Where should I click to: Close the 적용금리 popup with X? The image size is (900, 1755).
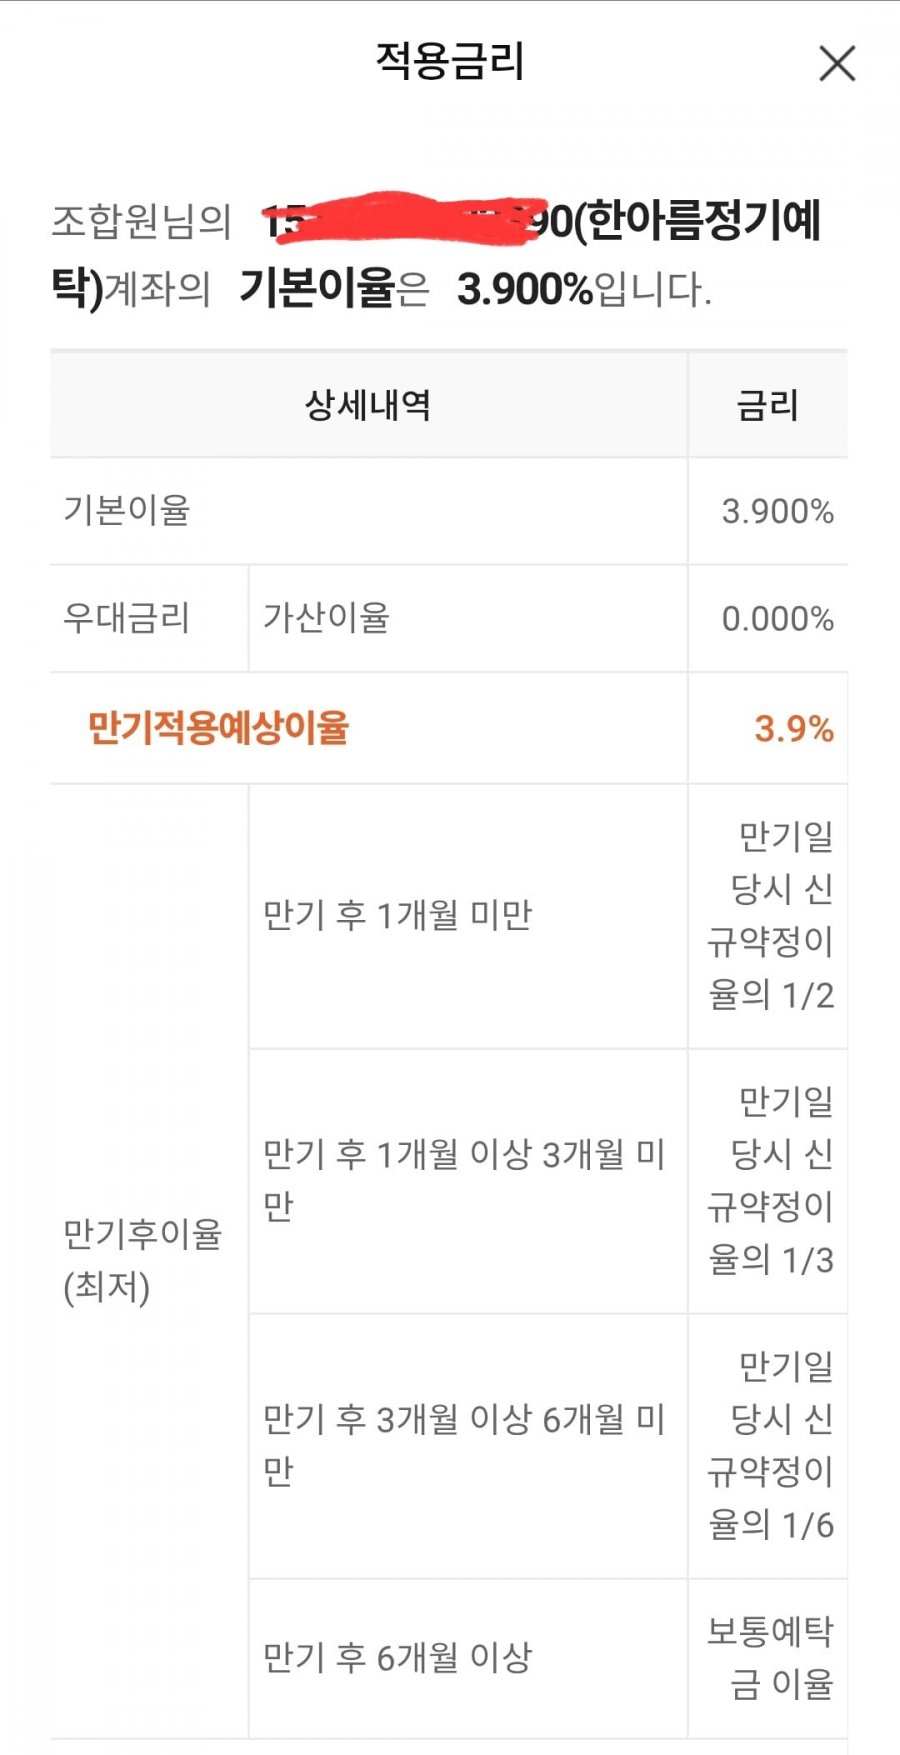click(x=837, y=63)
